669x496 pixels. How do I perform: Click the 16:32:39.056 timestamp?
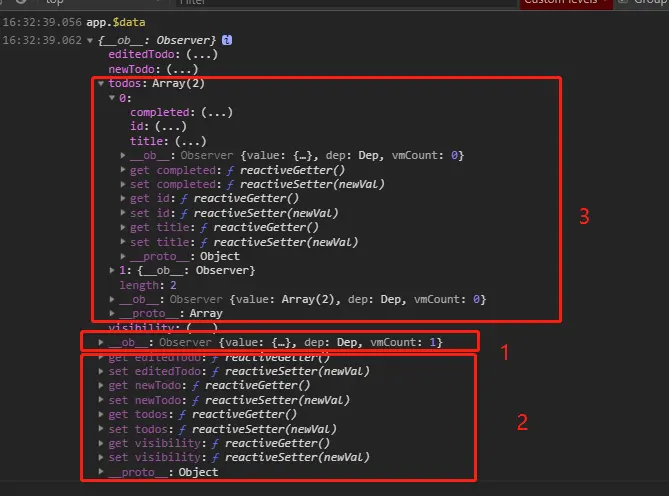tap(42, 22)
